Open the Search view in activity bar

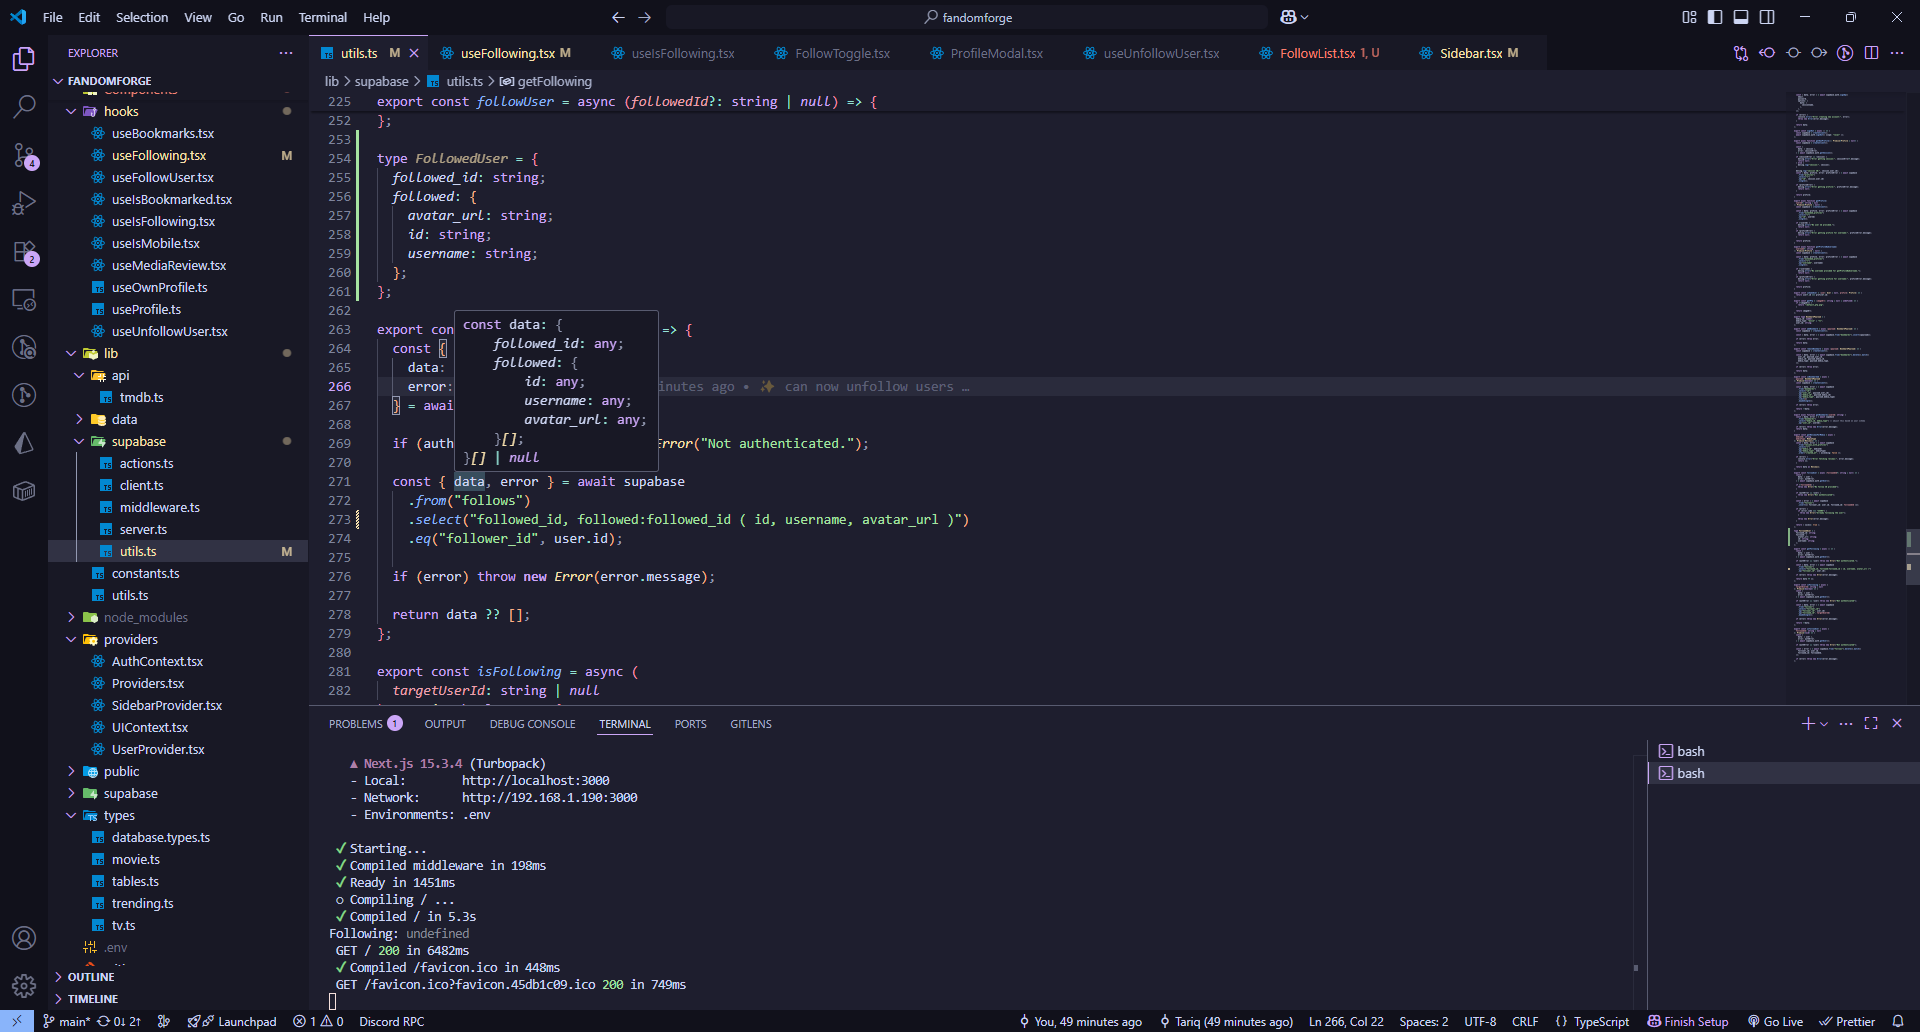point(24,106)
